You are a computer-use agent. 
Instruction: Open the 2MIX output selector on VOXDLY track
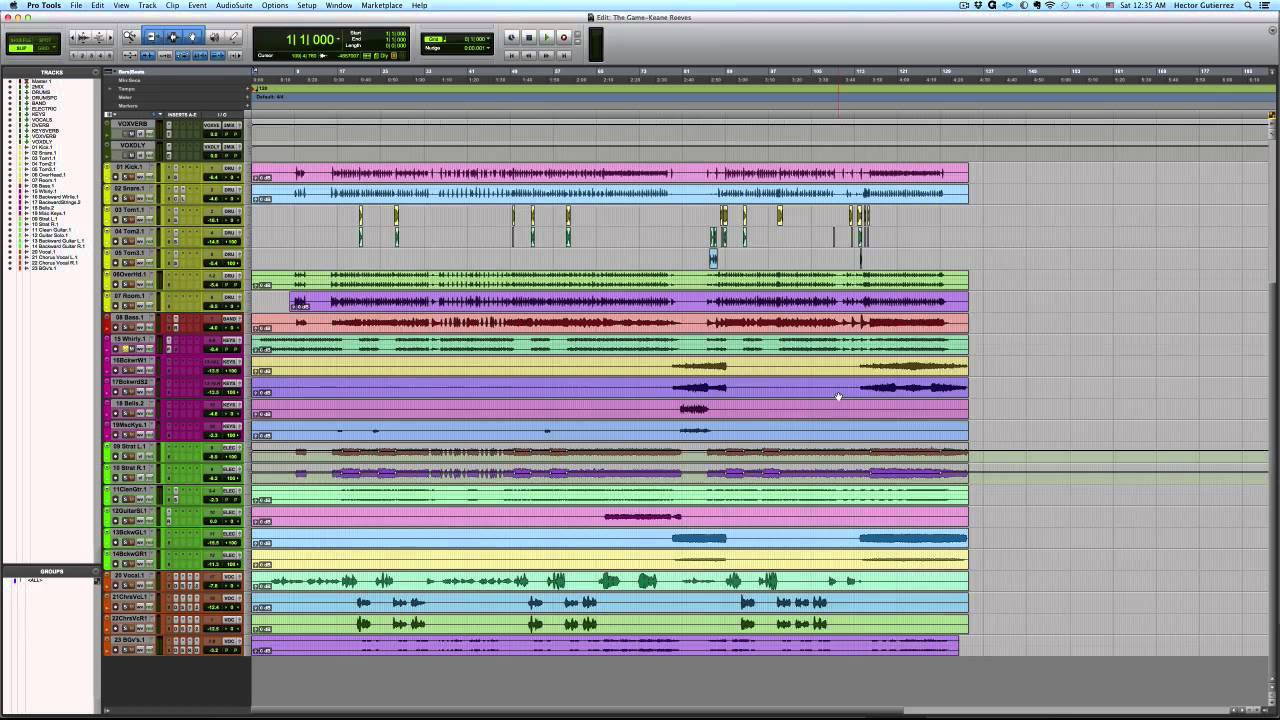pos(229,146)
